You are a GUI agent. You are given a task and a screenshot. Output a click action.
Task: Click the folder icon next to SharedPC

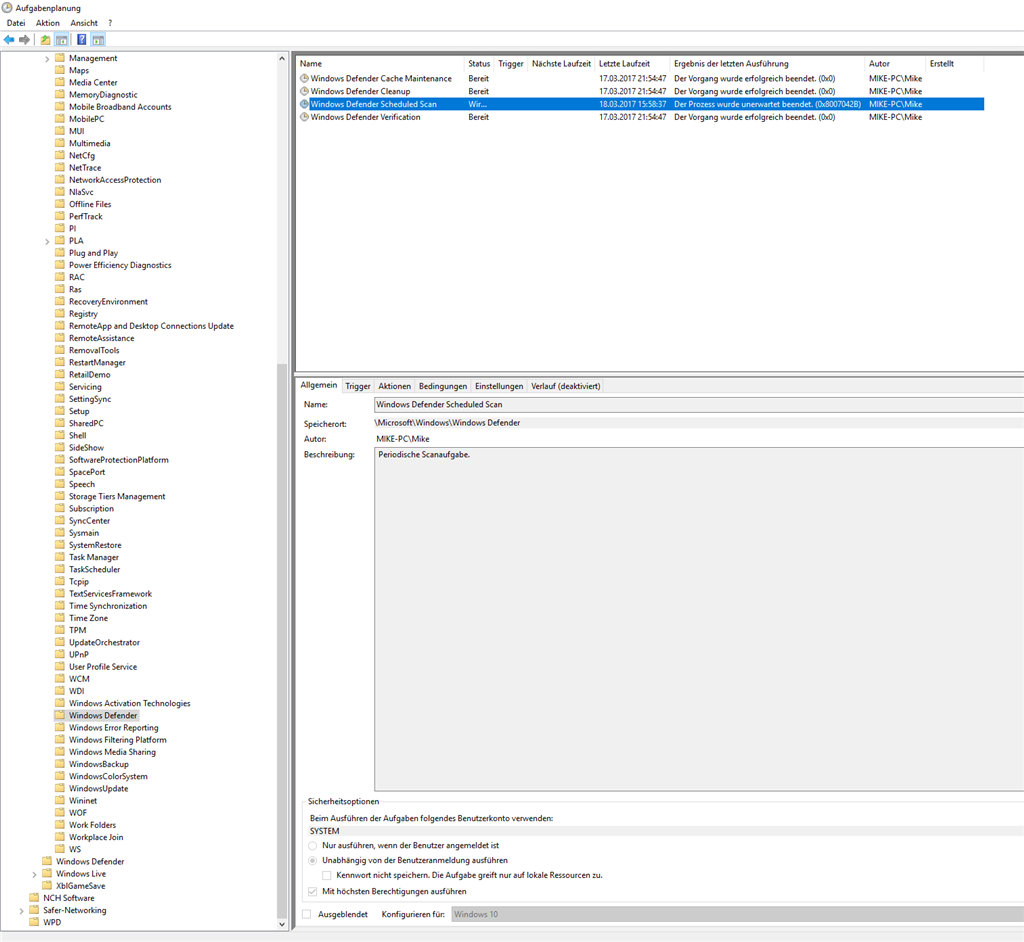(x=60, y=423)
